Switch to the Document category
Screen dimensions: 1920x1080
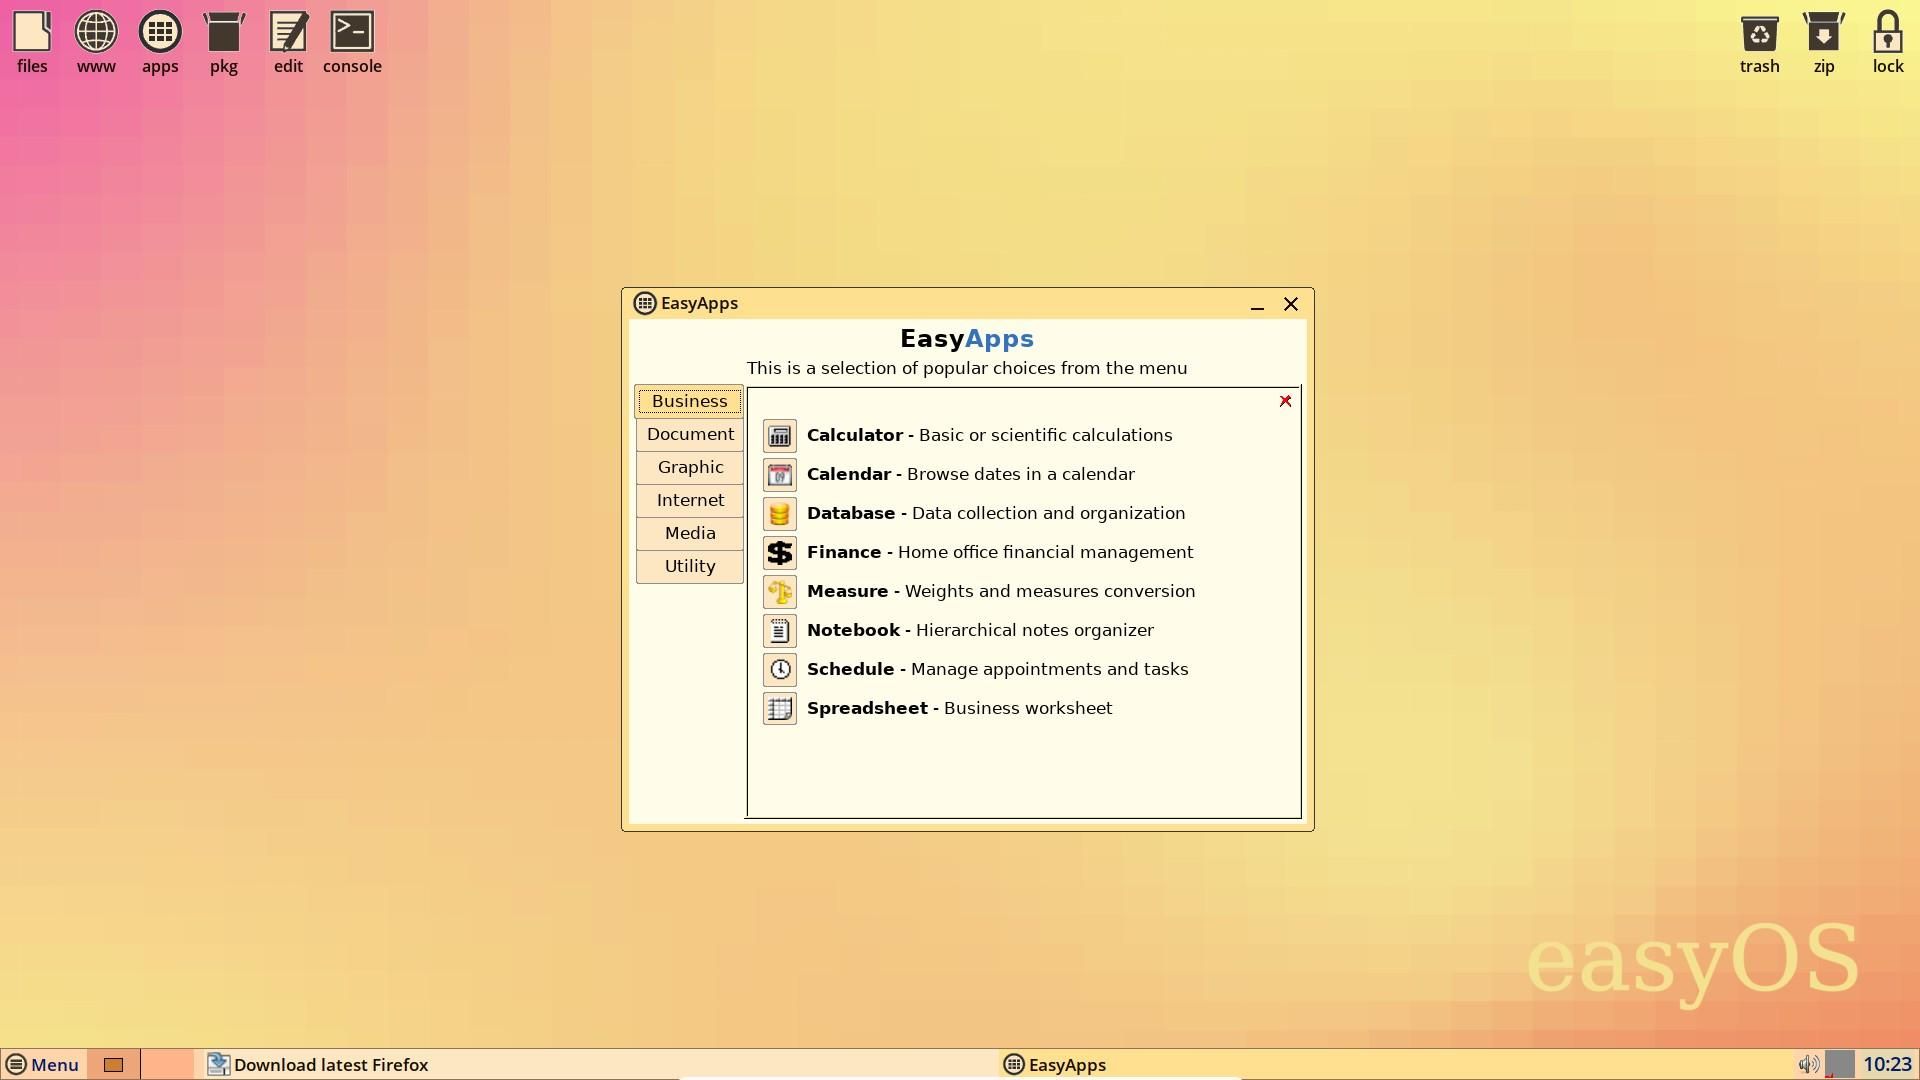coord(690,434)
